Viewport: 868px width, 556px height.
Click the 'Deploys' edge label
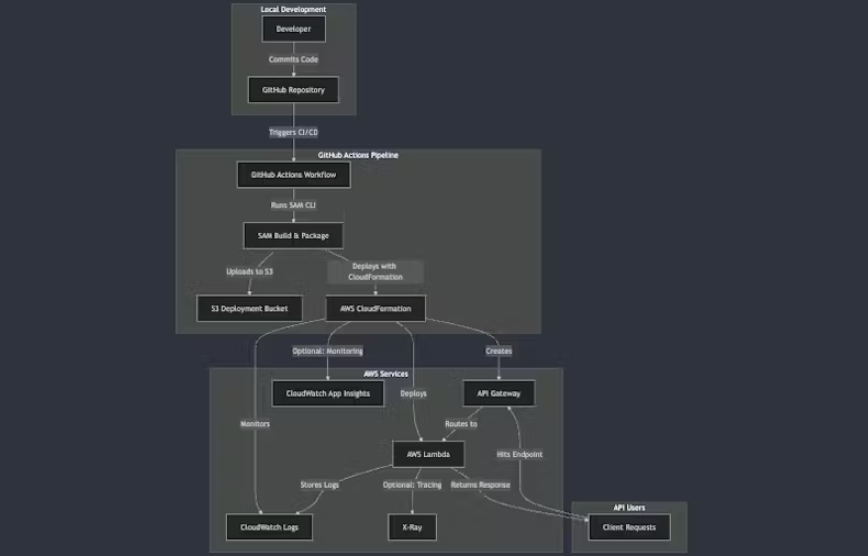[x=414, y=393]
